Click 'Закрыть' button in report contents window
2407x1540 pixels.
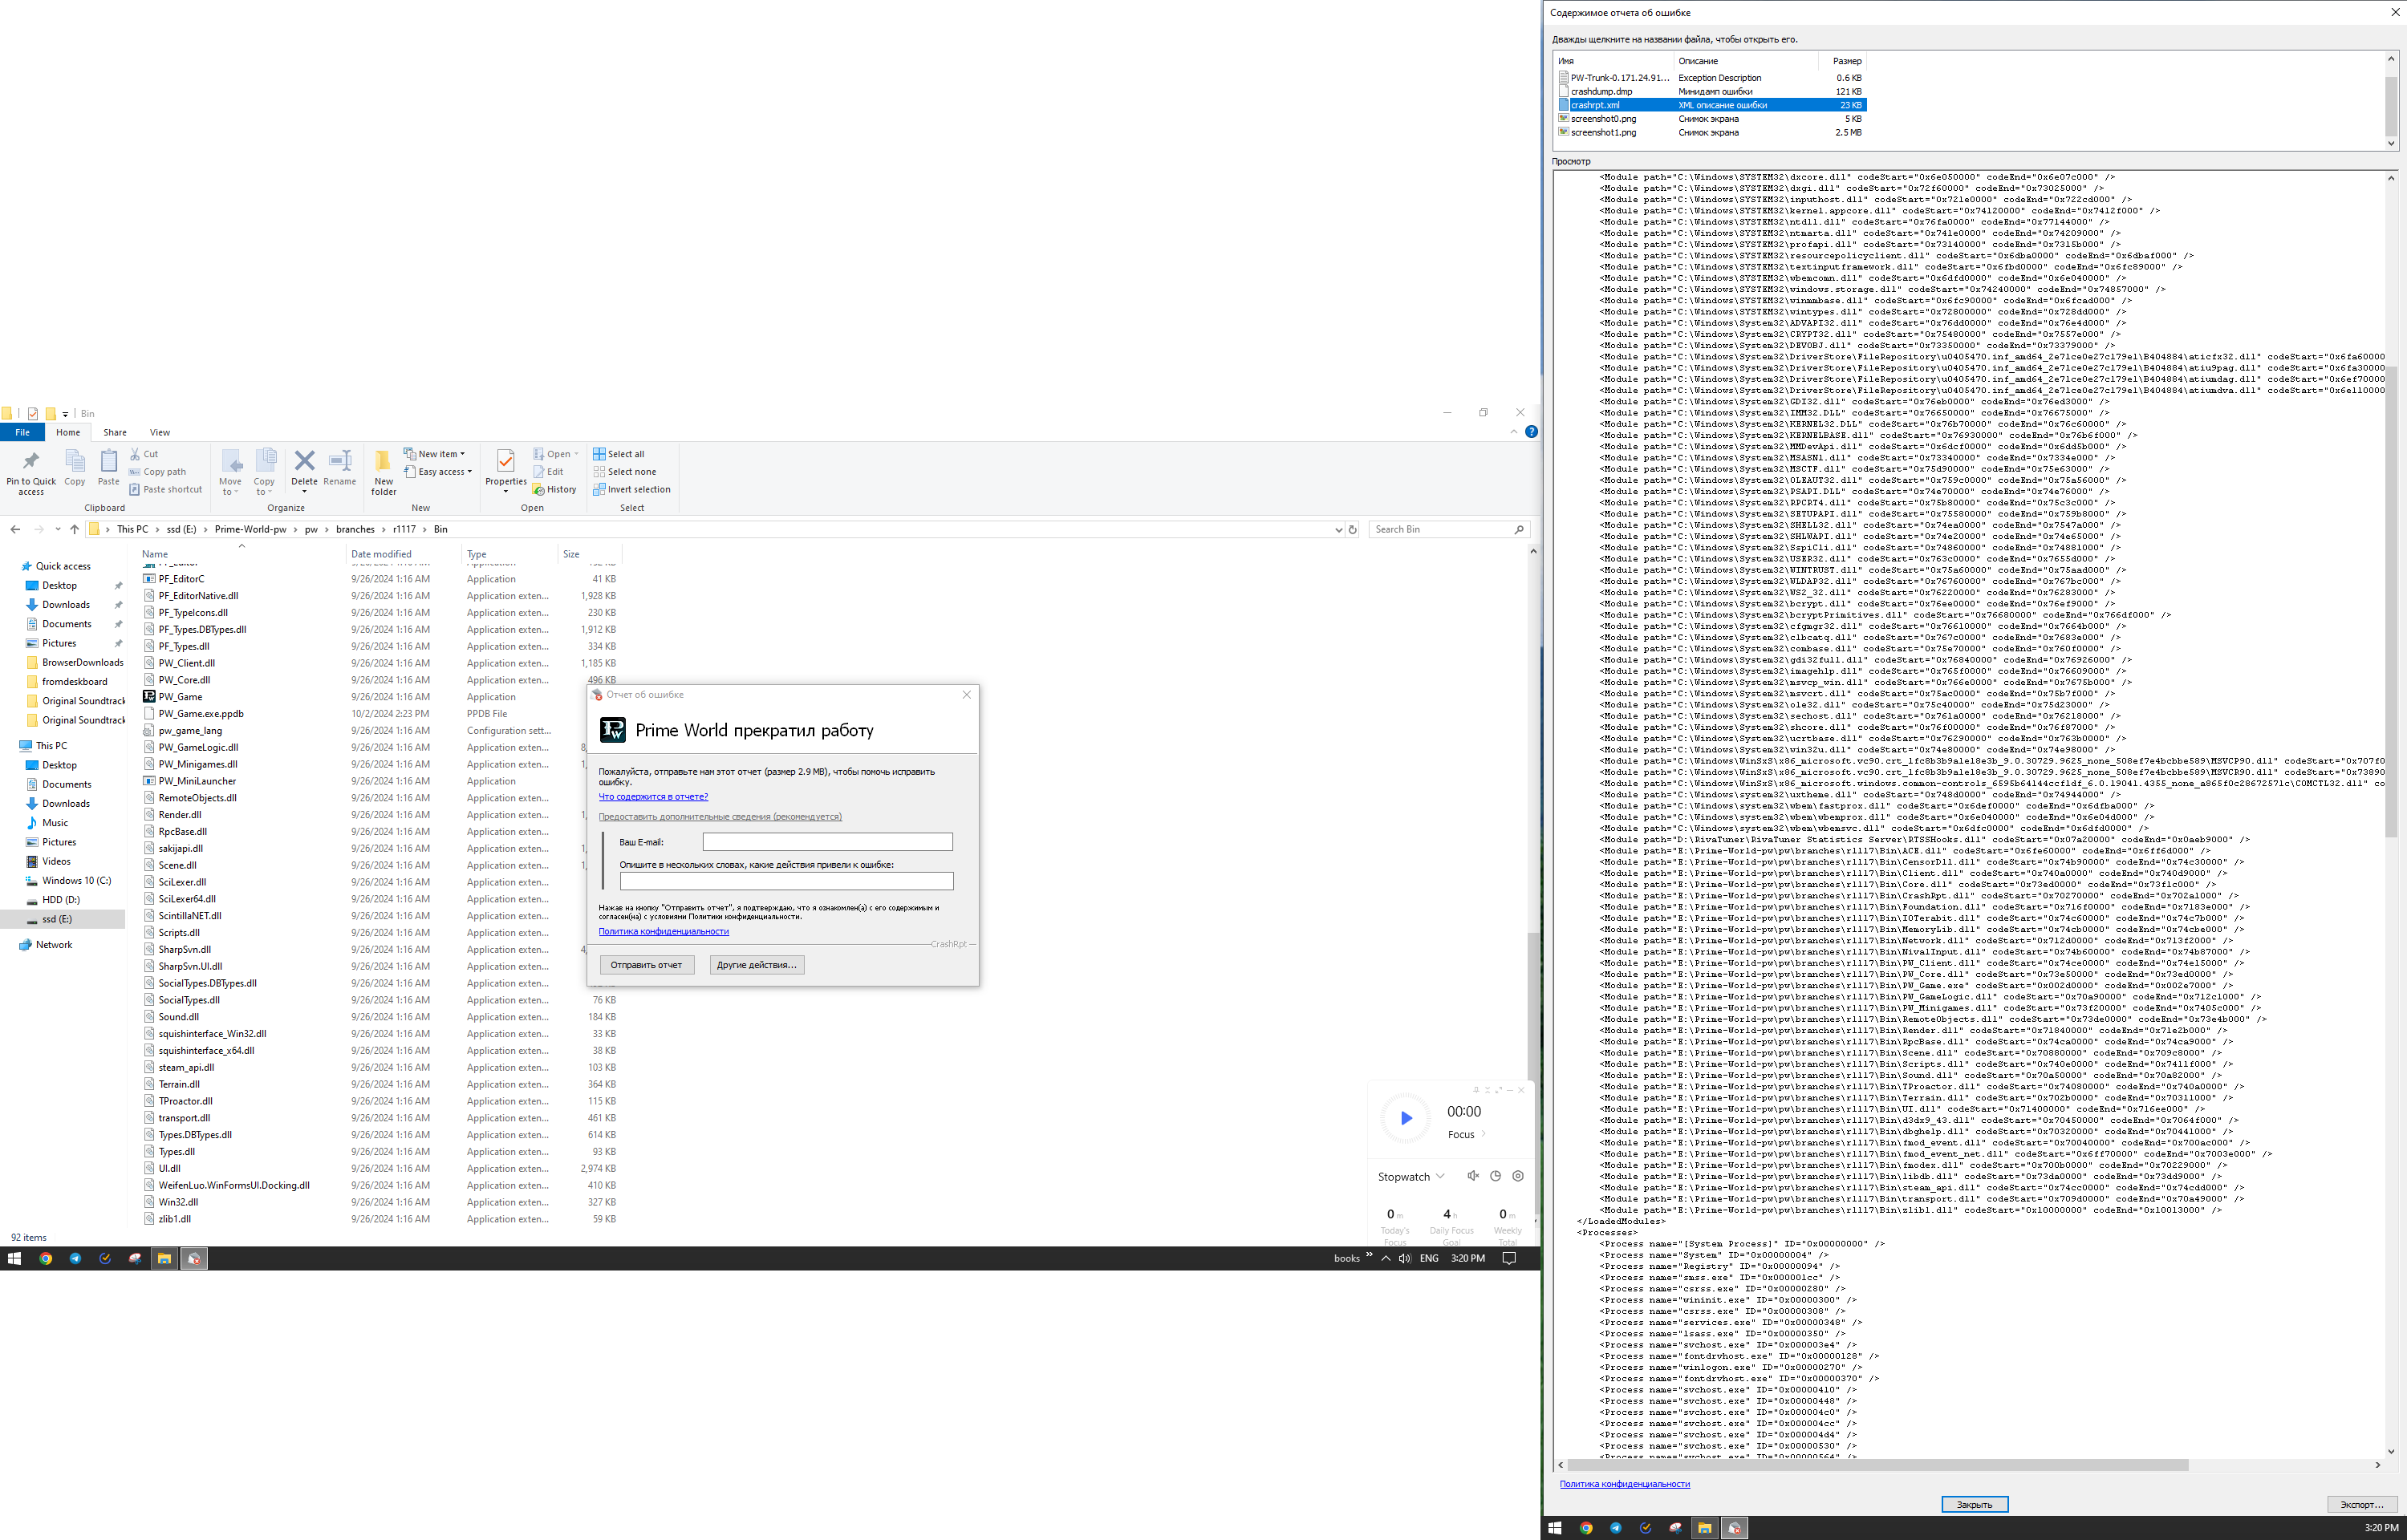(x=1974, y=1504)
